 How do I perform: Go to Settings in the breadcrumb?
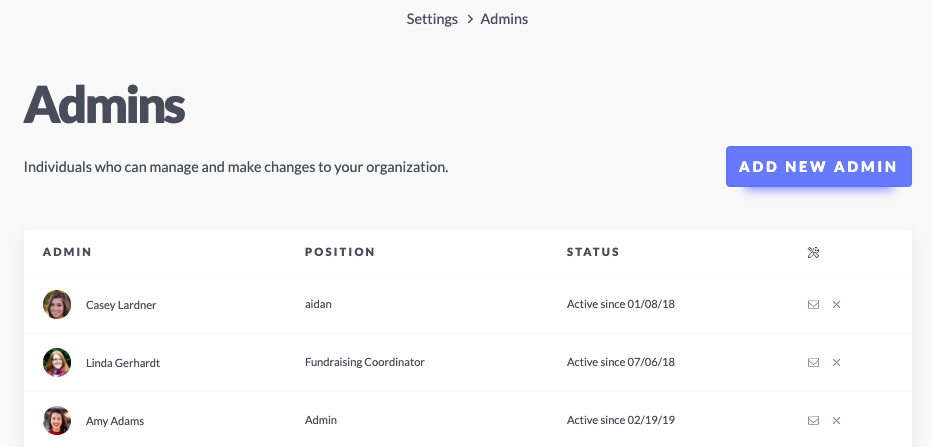[432, 19]
